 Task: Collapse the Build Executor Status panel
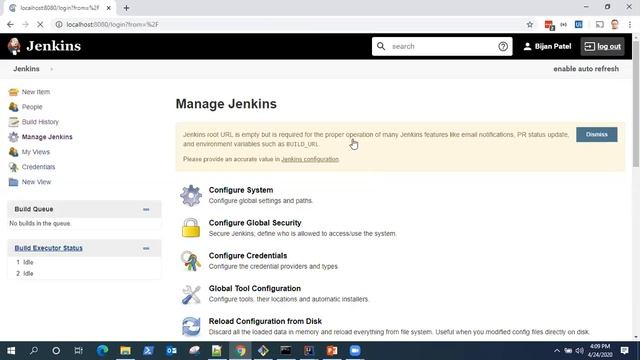146,248
